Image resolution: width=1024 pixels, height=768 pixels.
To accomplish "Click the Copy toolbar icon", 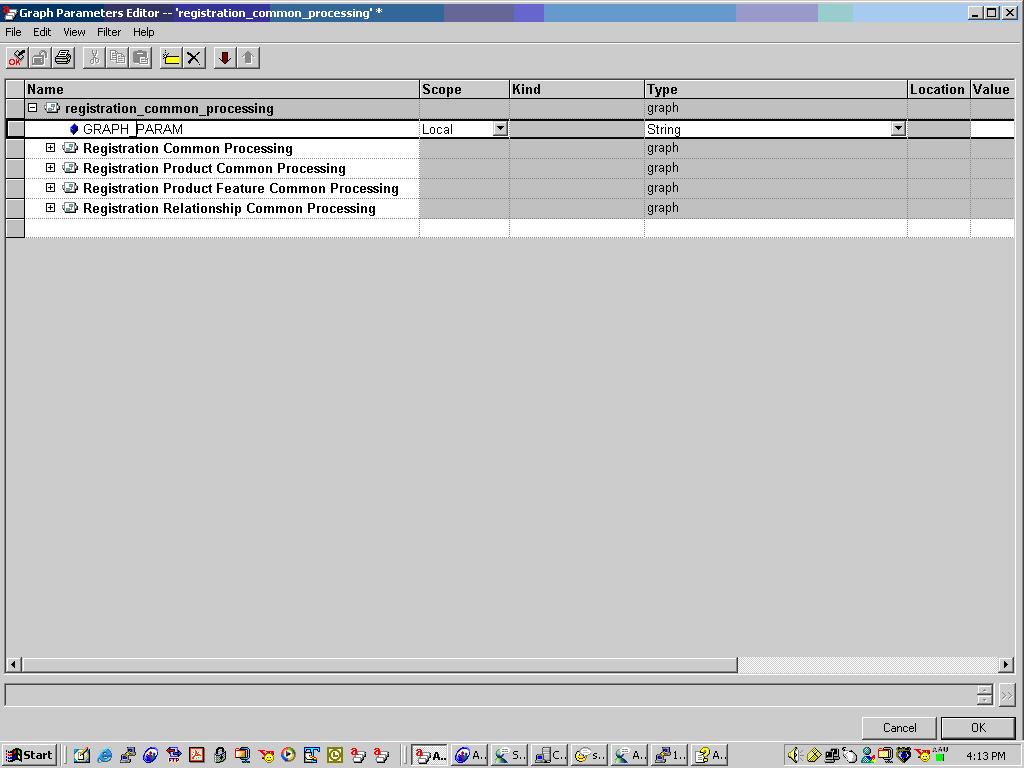I will 116,57.
